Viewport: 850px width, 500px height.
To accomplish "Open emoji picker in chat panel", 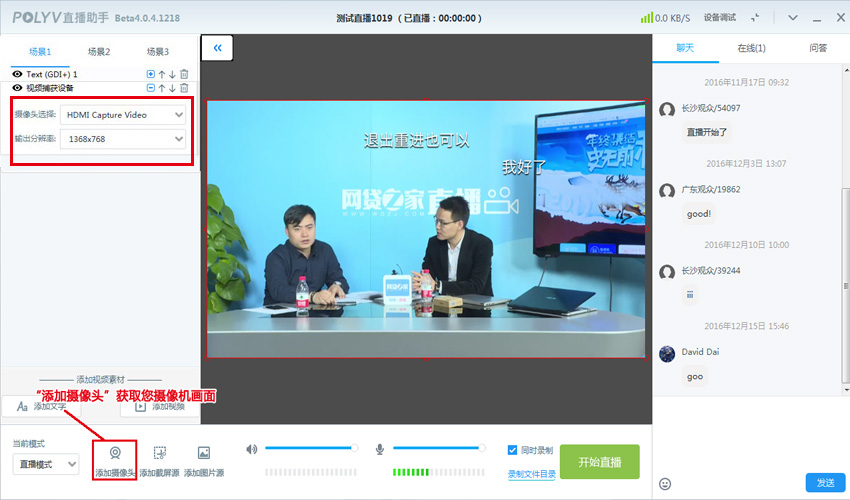I will pos(665,483).
